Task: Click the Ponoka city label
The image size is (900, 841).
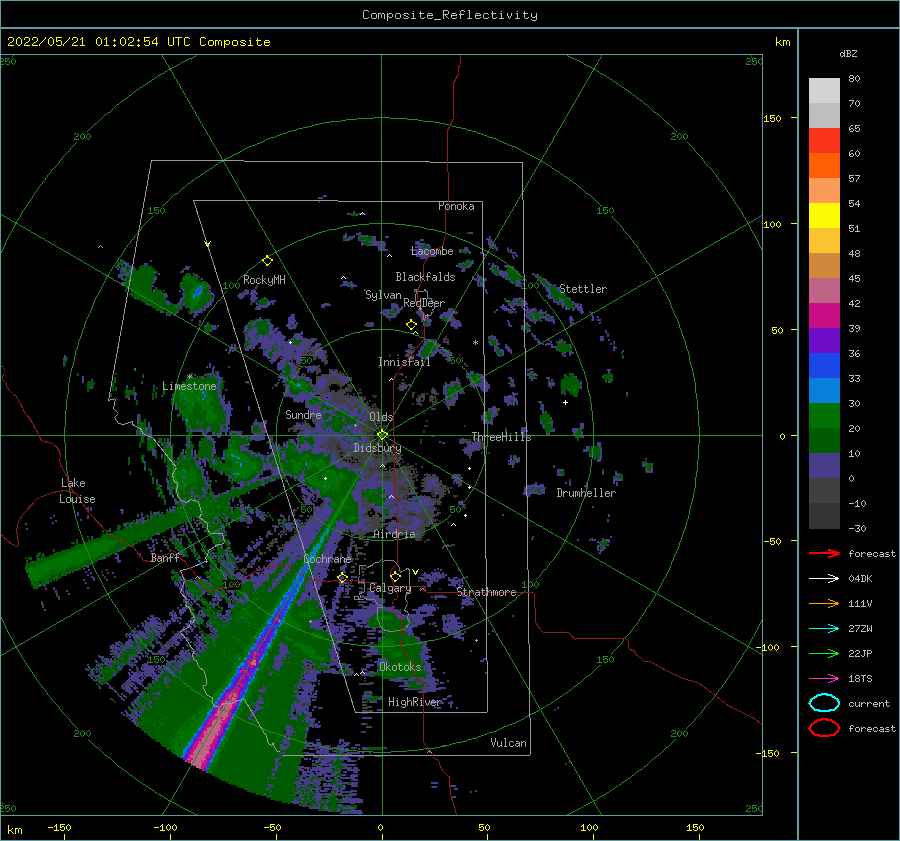Action: 456,206
